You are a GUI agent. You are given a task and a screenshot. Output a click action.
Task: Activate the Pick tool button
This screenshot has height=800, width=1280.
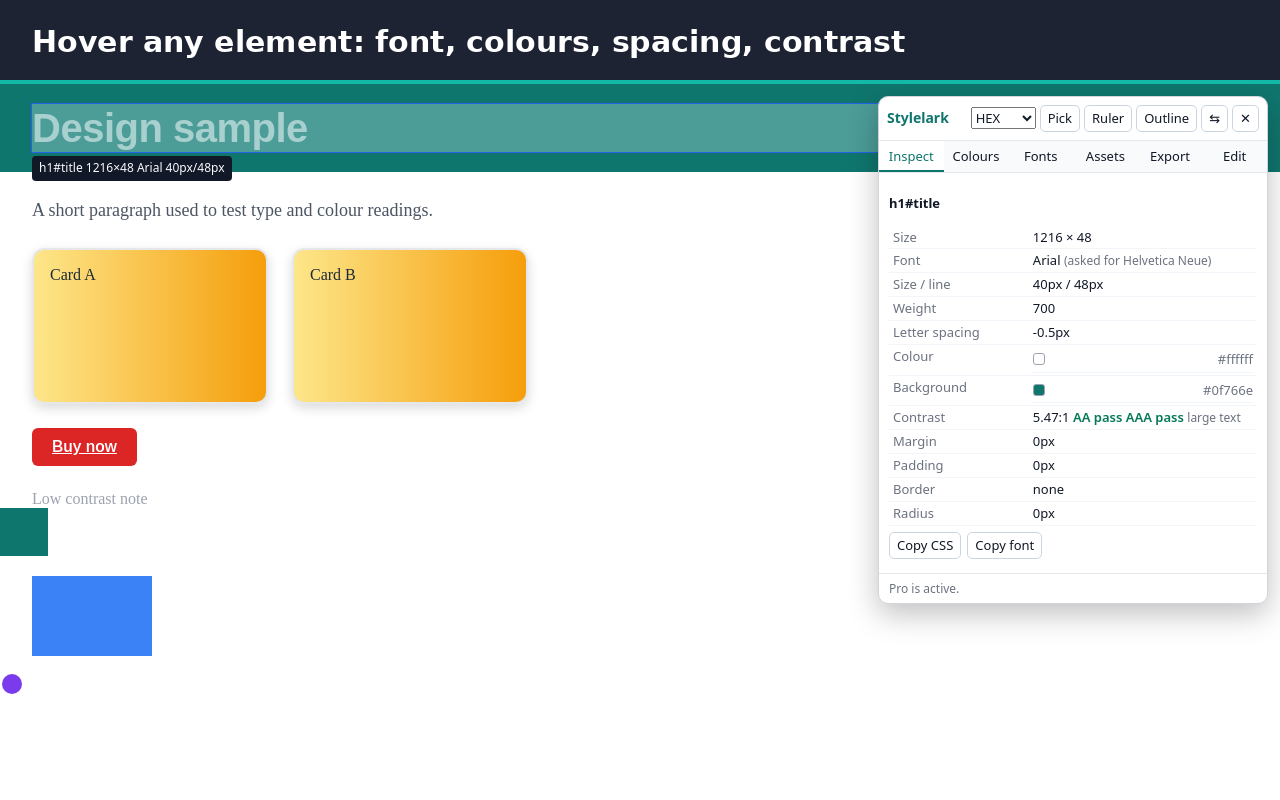(x=1060, y=118)
